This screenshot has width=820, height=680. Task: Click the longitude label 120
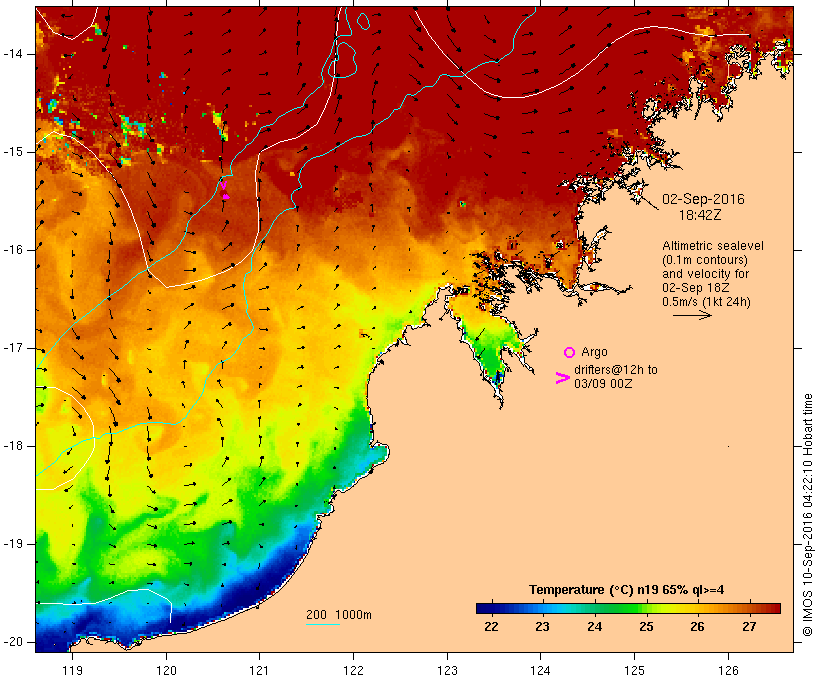[x=166, y=670]
